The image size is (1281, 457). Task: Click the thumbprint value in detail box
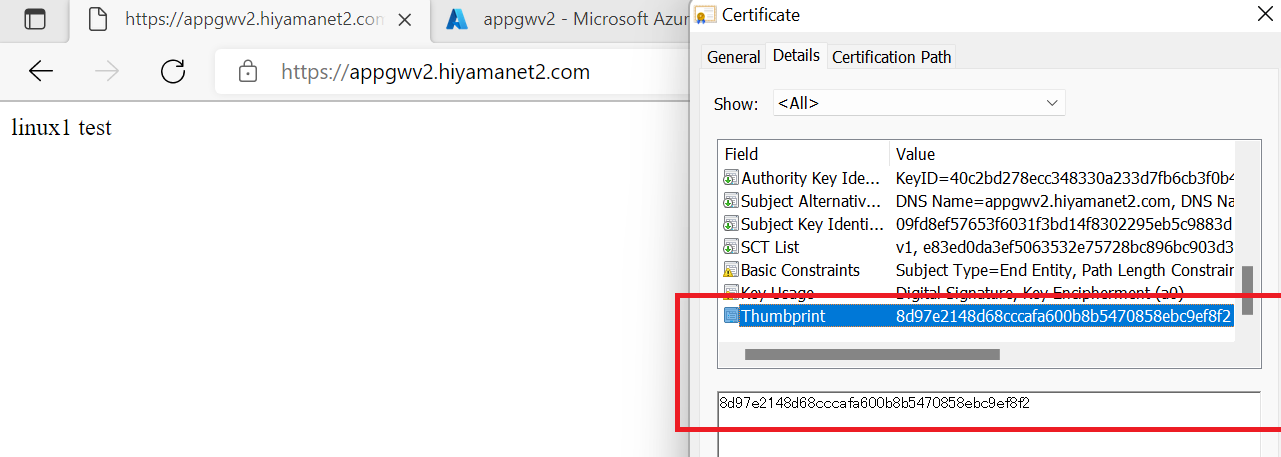click(x=874, y=403)
